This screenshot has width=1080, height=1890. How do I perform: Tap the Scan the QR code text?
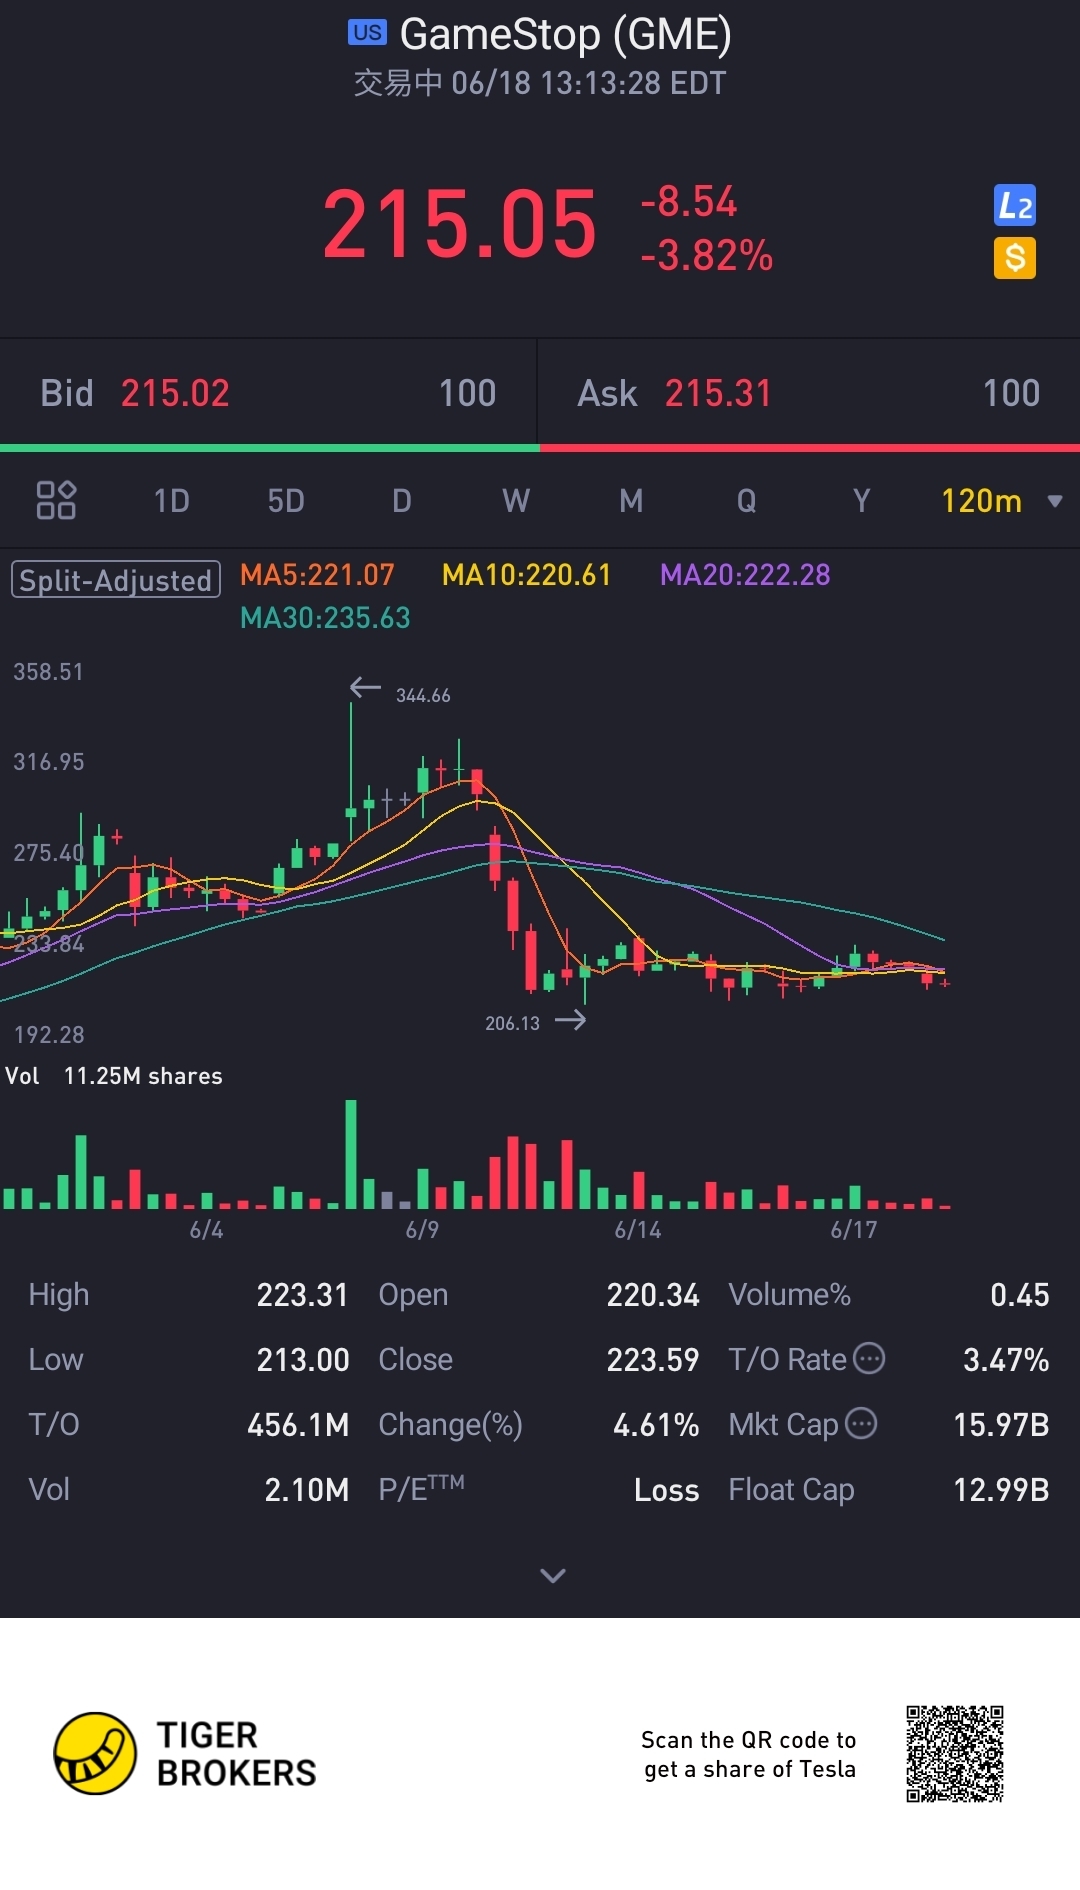[x=749, y=1754]
